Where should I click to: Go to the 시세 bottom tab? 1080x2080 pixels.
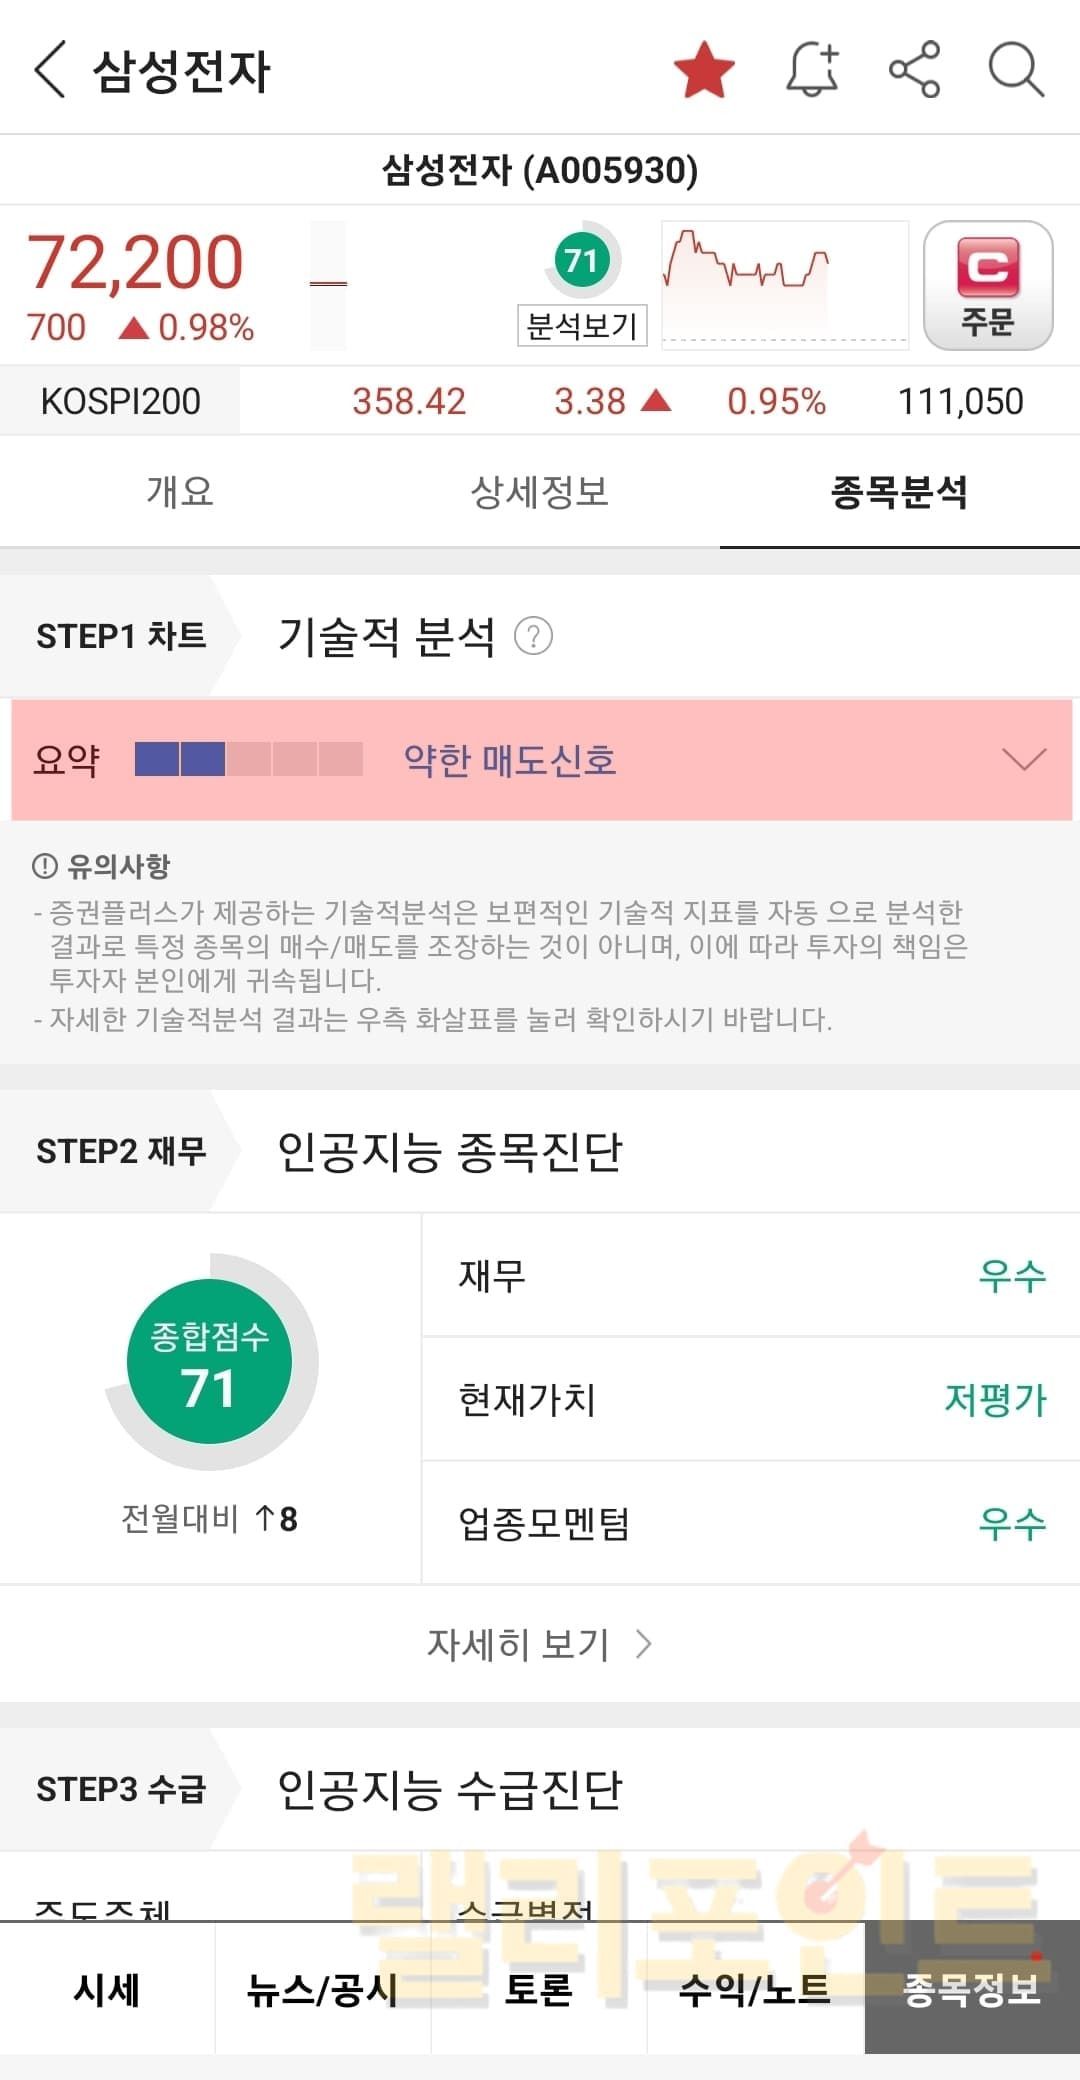[107, 1990]
